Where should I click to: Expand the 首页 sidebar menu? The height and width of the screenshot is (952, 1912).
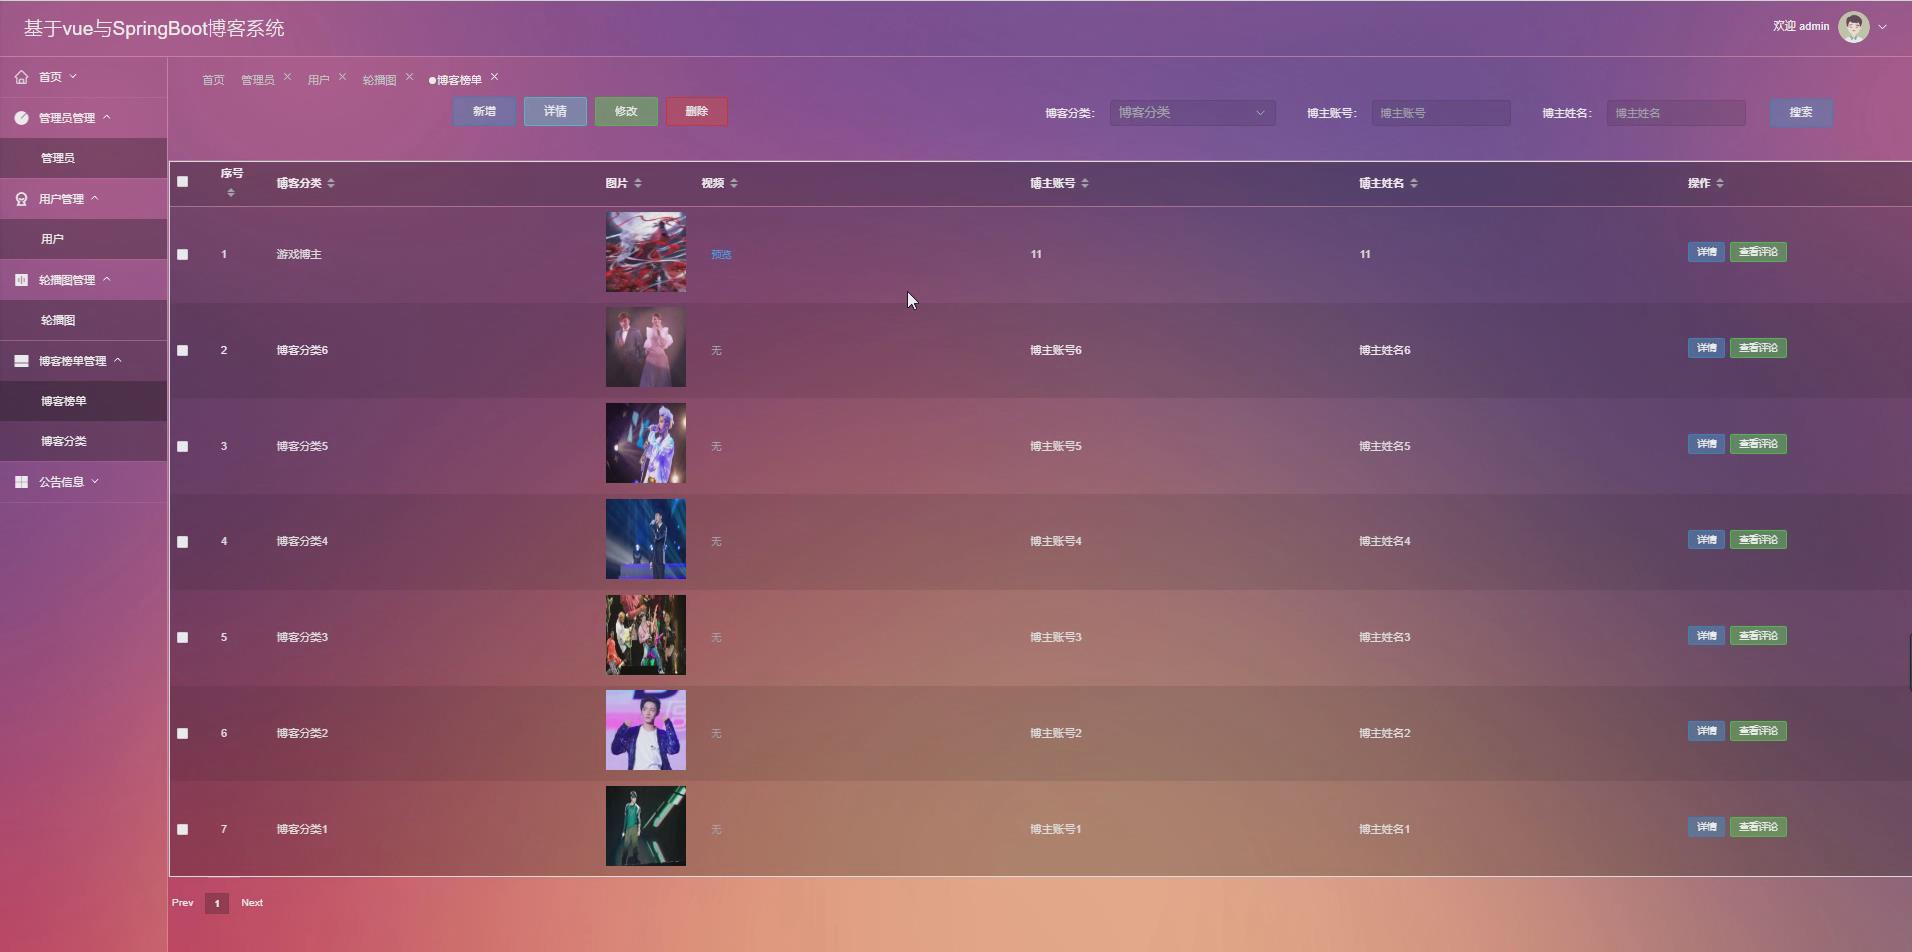click(x=73, y=77)
